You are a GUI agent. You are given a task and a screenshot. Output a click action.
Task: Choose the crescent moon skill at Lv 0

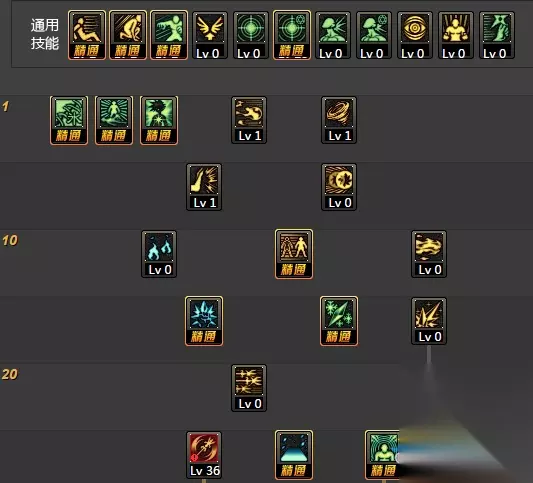(339, 187)
